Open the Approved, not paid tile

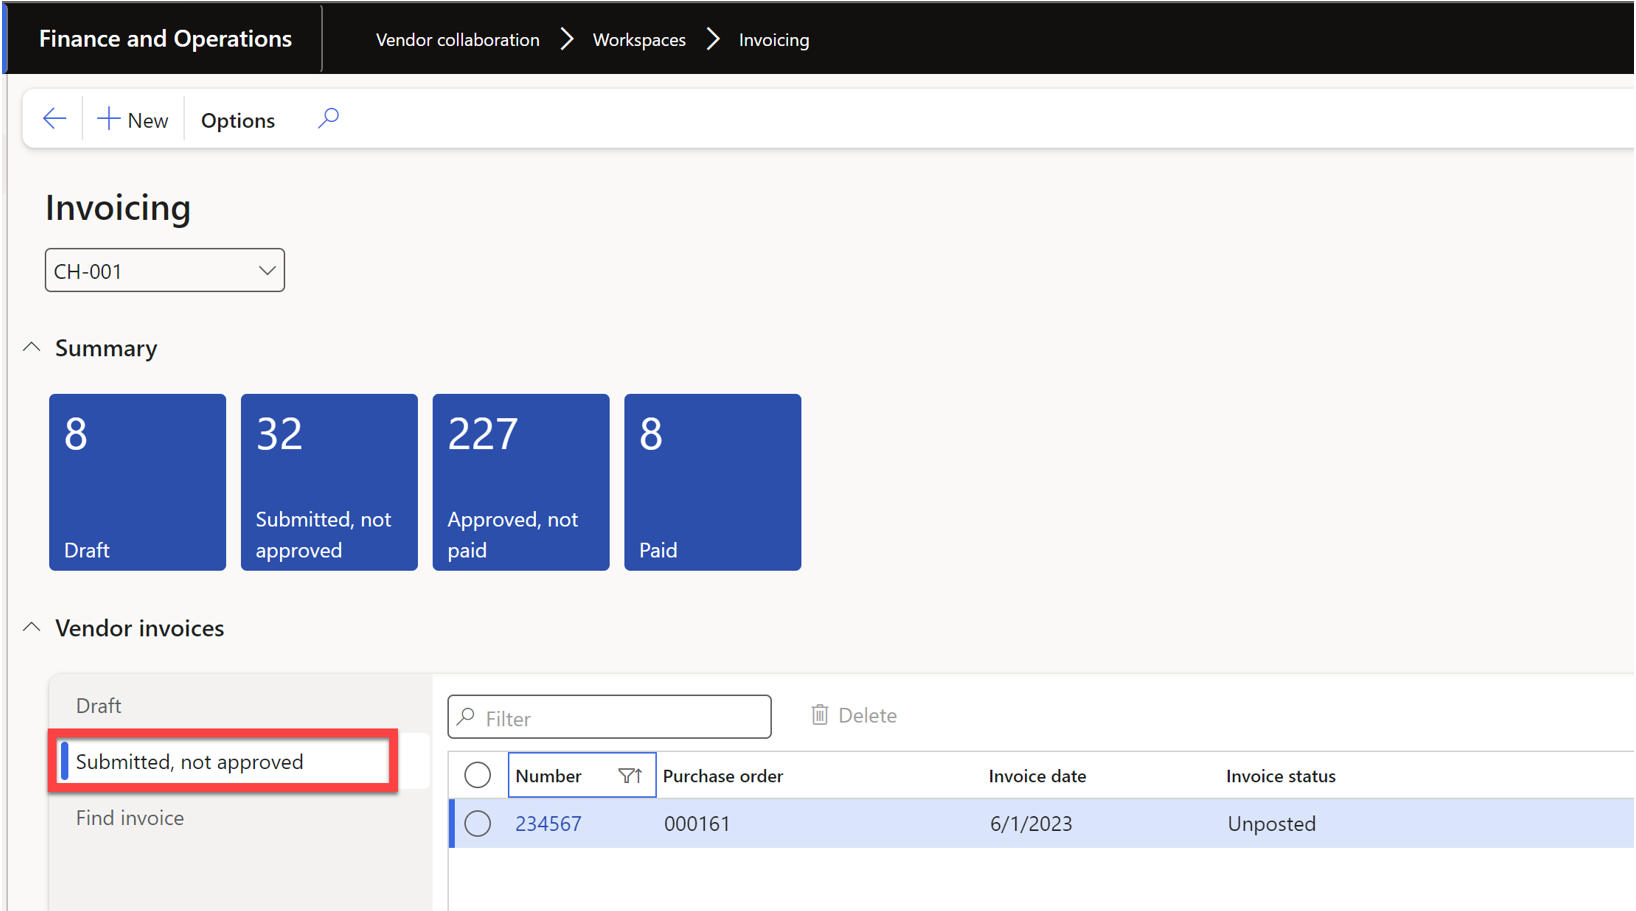(x=521, y=482)
